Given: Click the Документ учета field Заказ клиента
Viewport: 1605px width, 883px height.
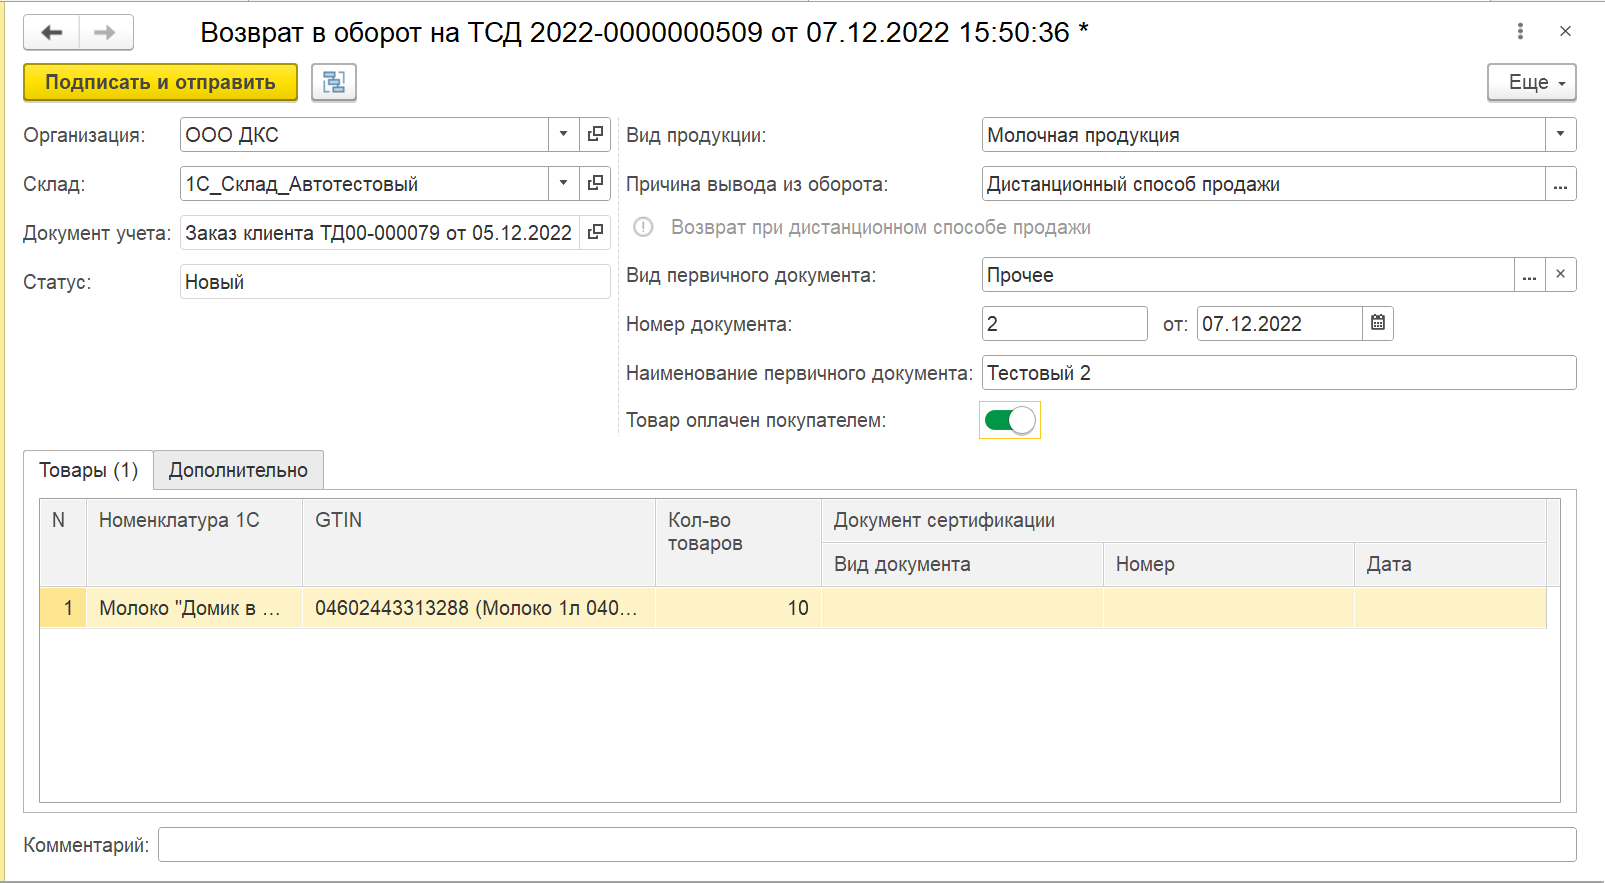Looking at the screenshot, I should tap(380, 232).
